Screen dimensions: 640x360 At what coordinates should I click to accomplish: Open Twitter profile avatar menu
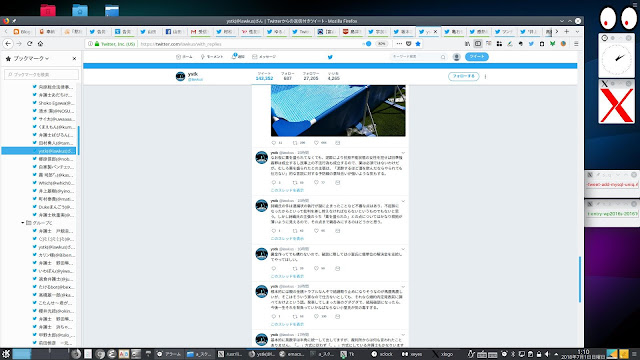(x=457, y=57)
